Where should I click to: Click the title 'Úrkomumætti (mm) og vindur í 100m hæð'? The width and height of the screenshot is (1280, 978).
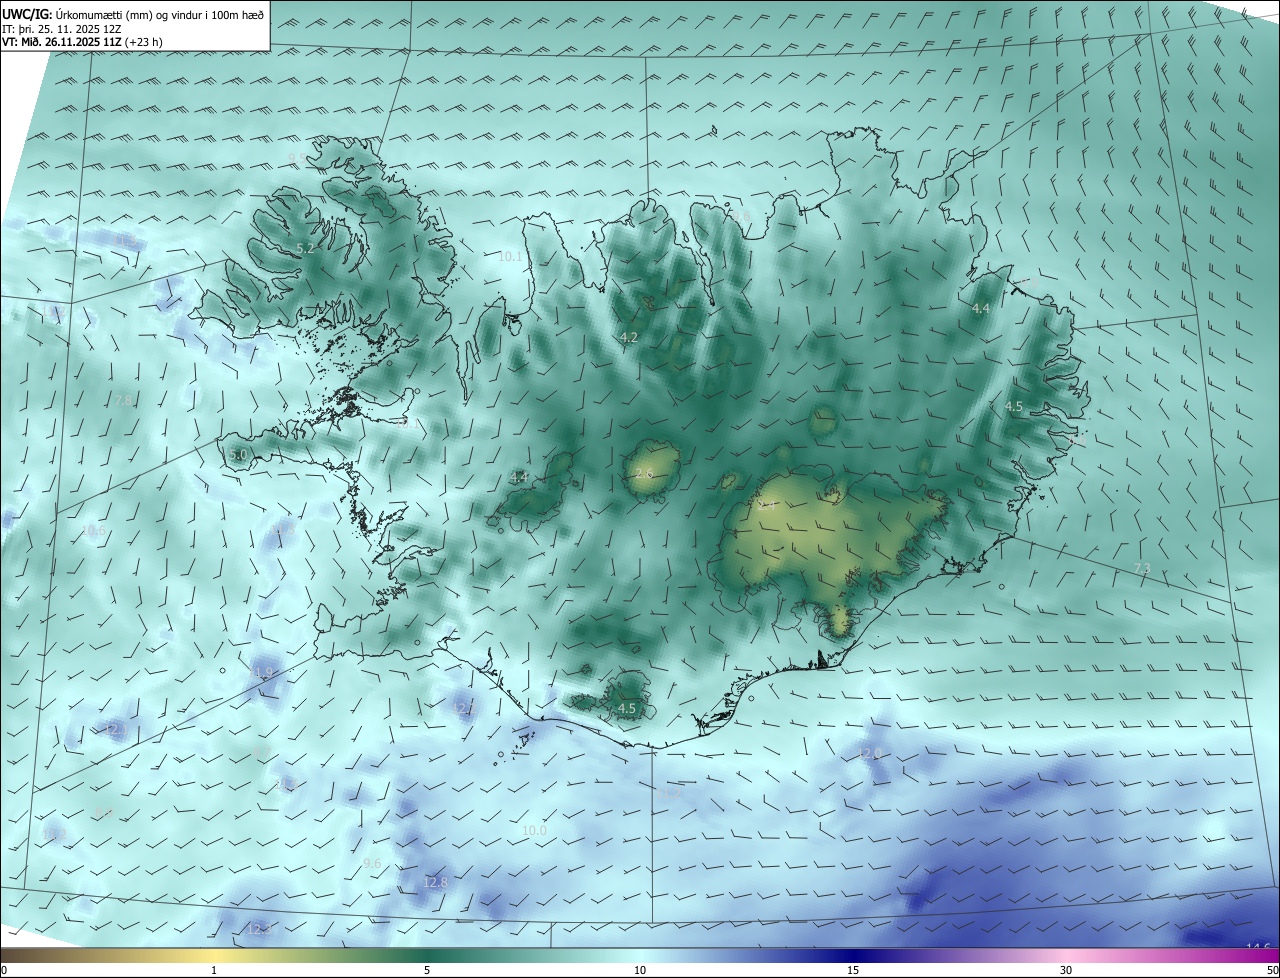(x=159, y=14)
